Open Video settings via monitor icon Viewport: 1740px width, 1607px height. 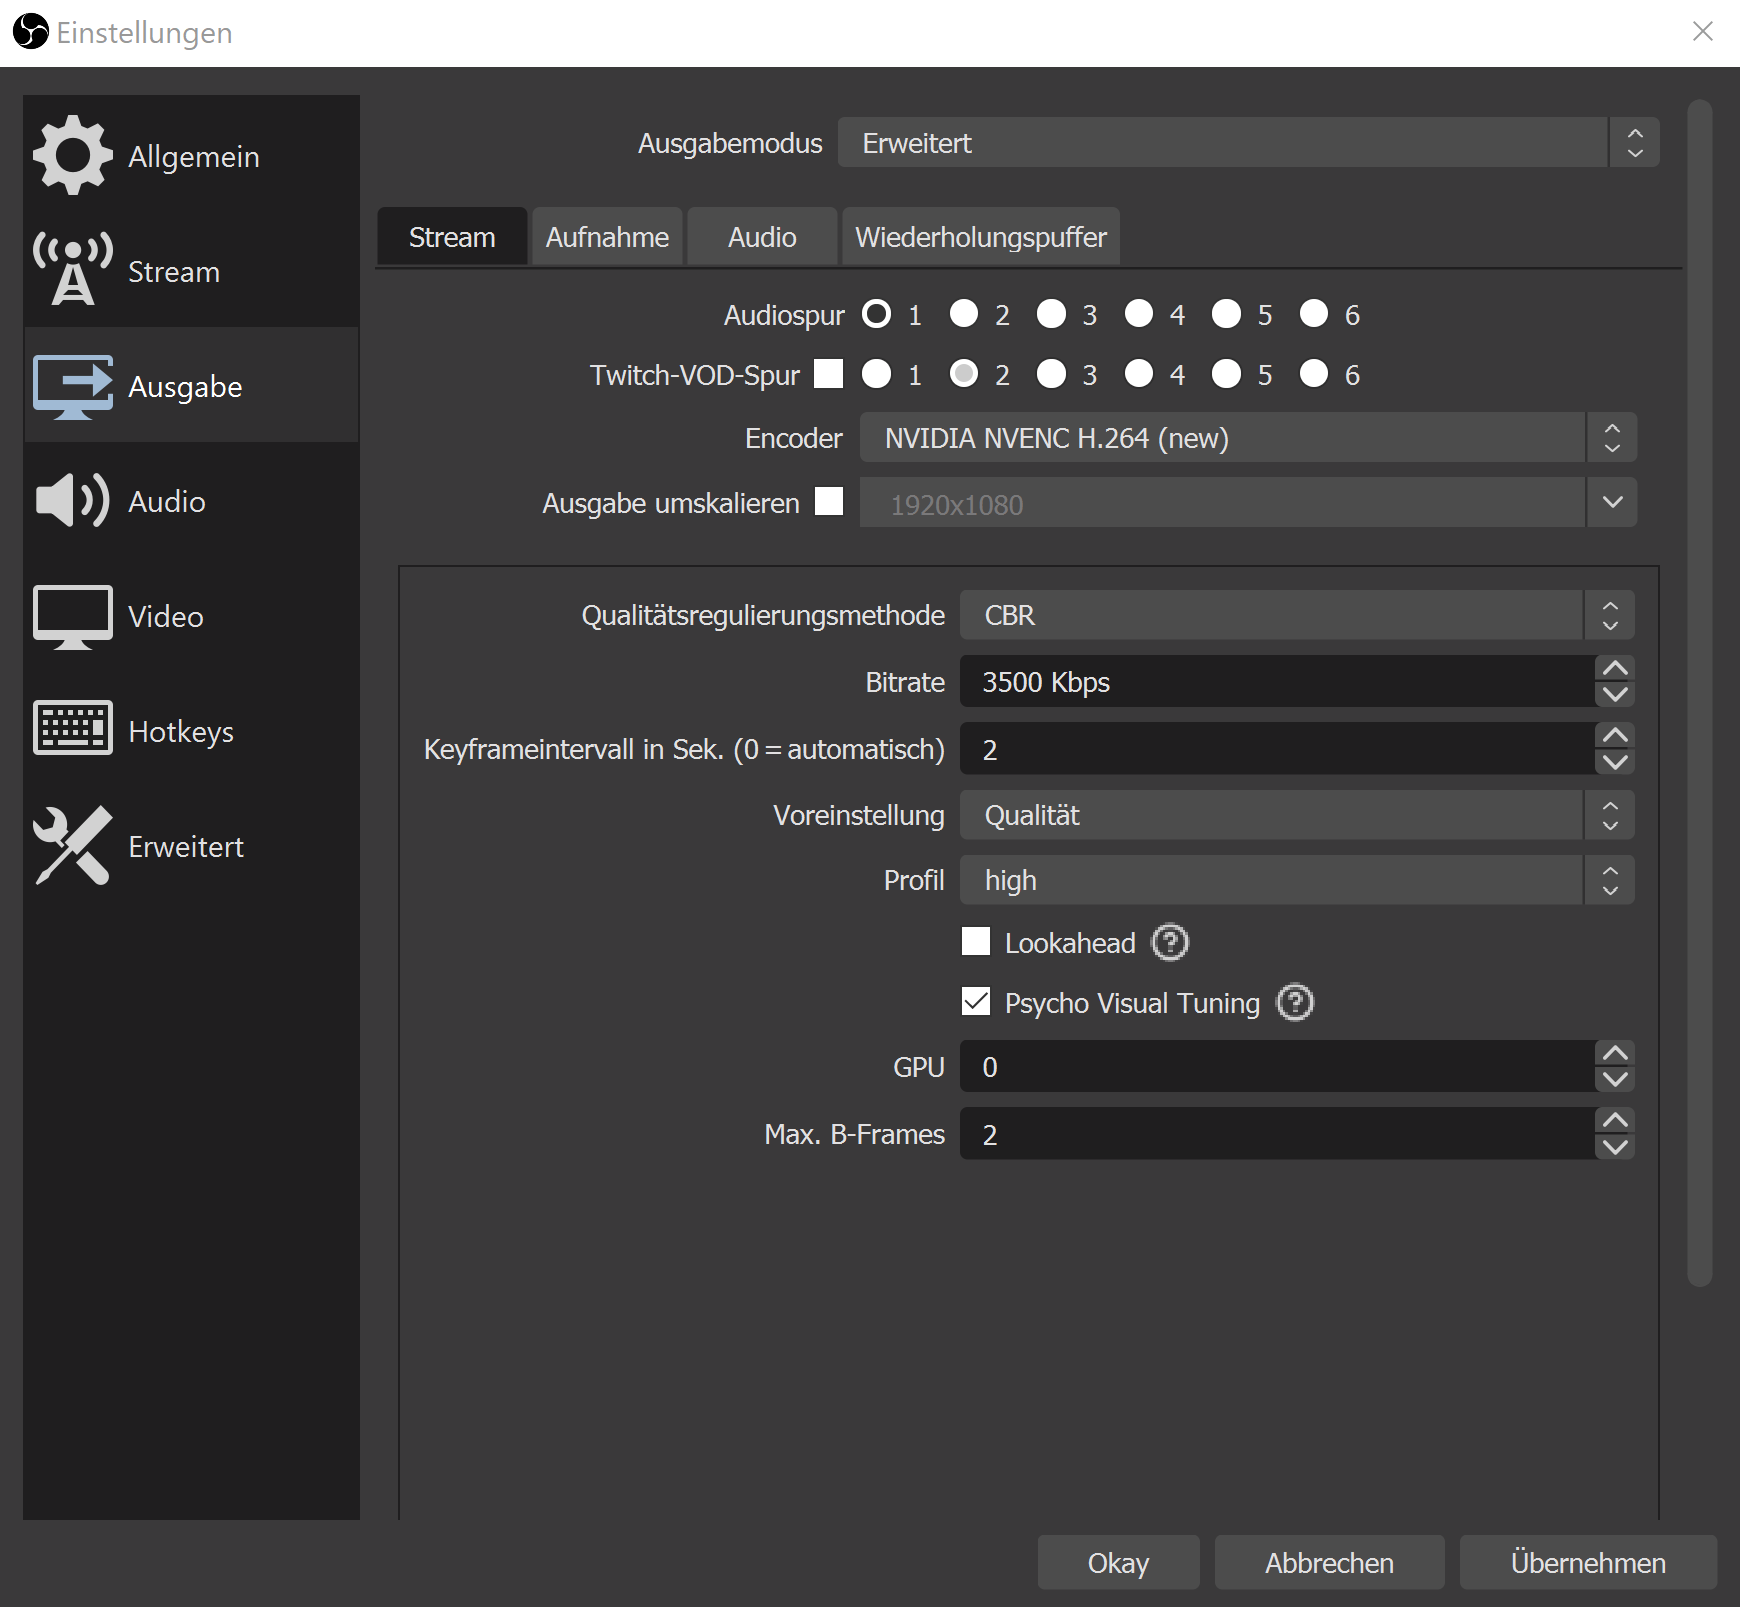tap(72, 616)
